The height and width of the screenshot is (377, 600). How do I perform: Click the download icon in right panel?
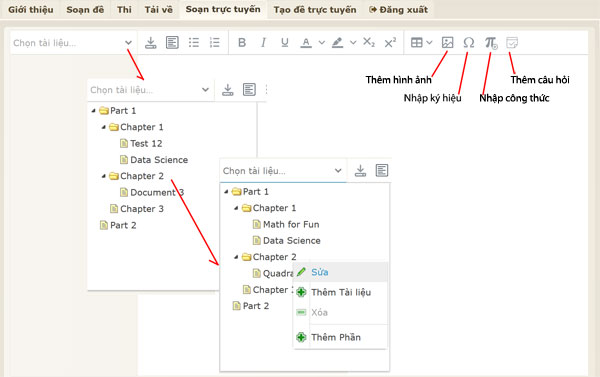(360, 170)
